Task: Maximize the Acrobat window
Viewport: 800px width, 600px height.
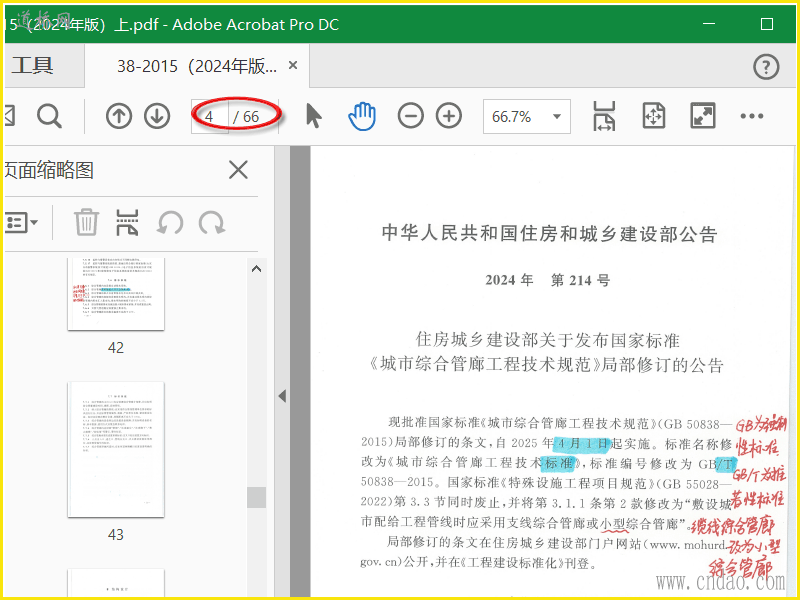Action: (767, 24)
